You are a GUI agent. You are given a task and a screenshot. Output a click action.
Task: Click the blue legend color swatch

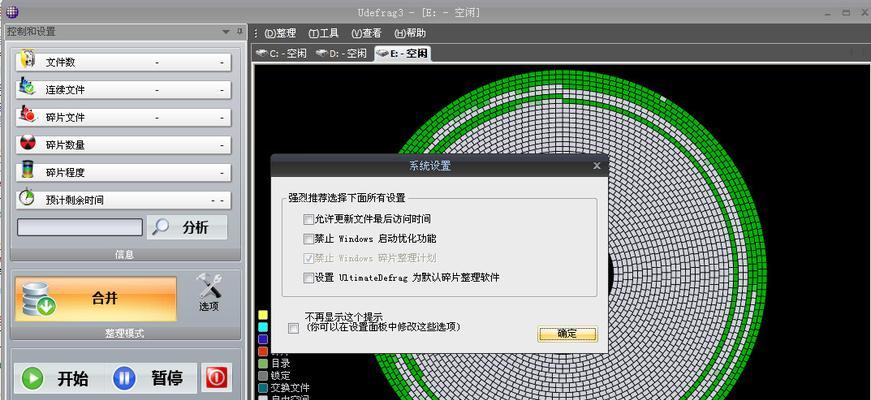coord(263,339)
